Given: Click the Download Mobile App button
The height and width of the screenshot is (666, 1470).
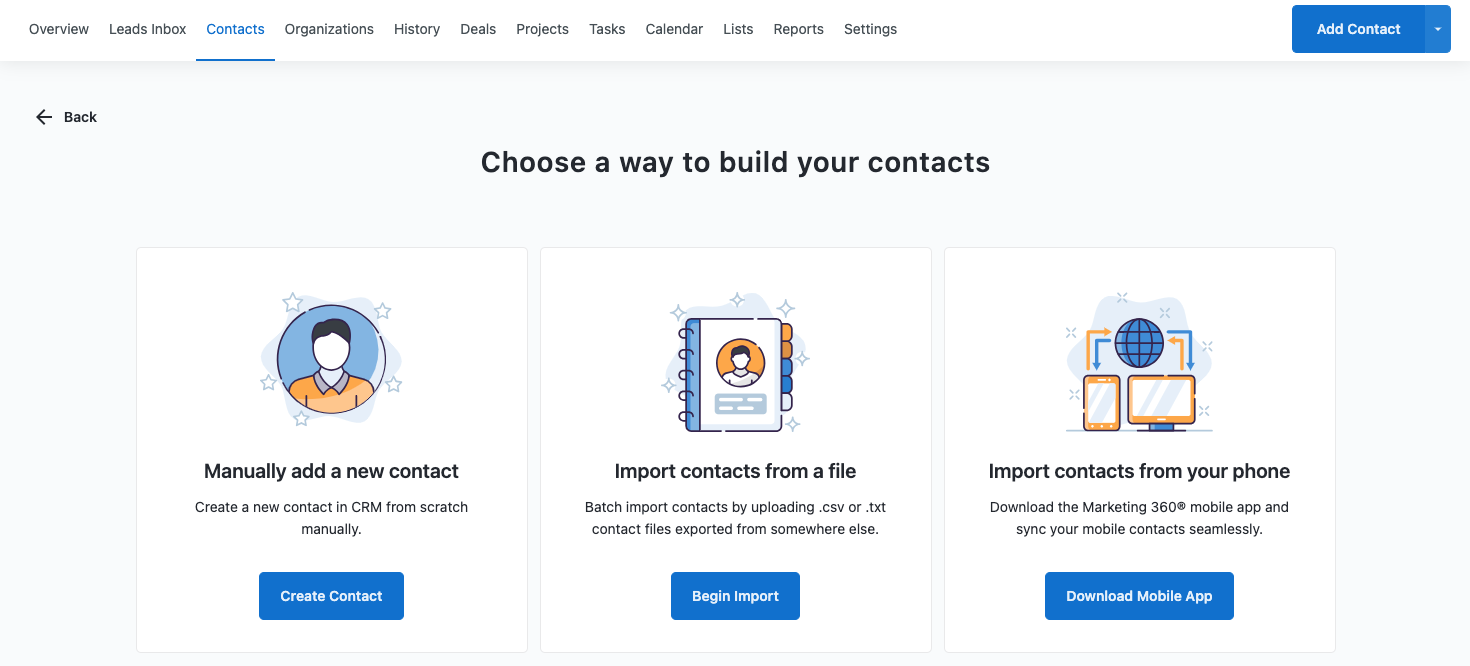Looking at the screenshot, I should point(1139,596).
